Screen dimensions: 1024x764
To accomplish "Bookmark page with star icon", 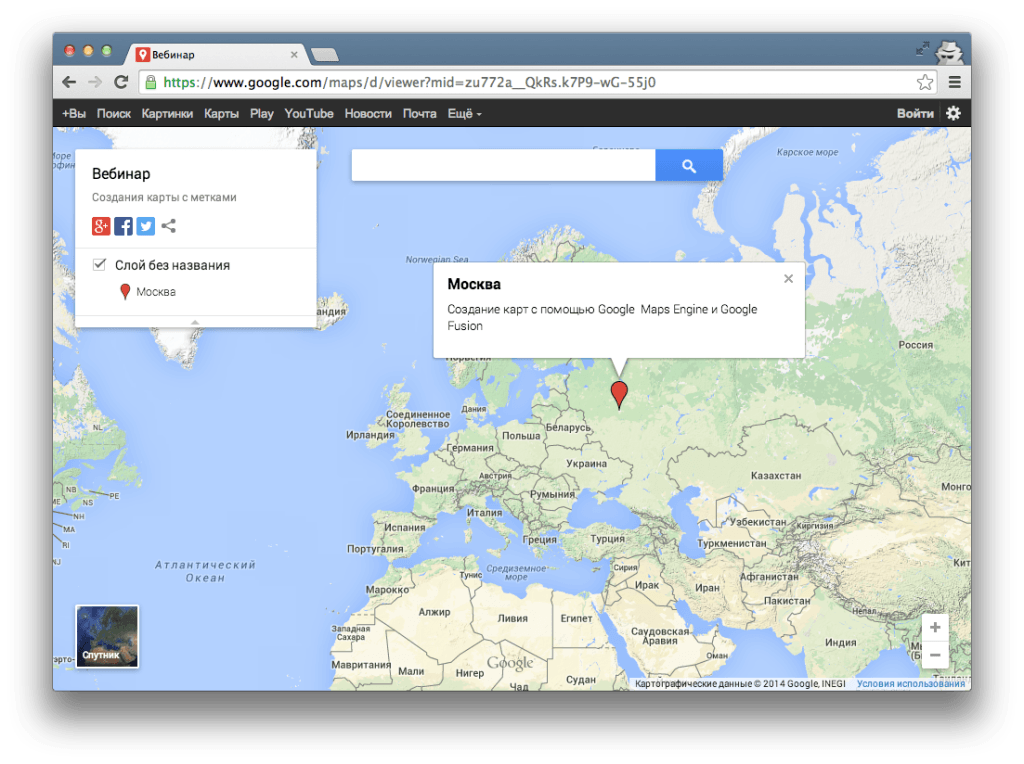I will (925, 82).
